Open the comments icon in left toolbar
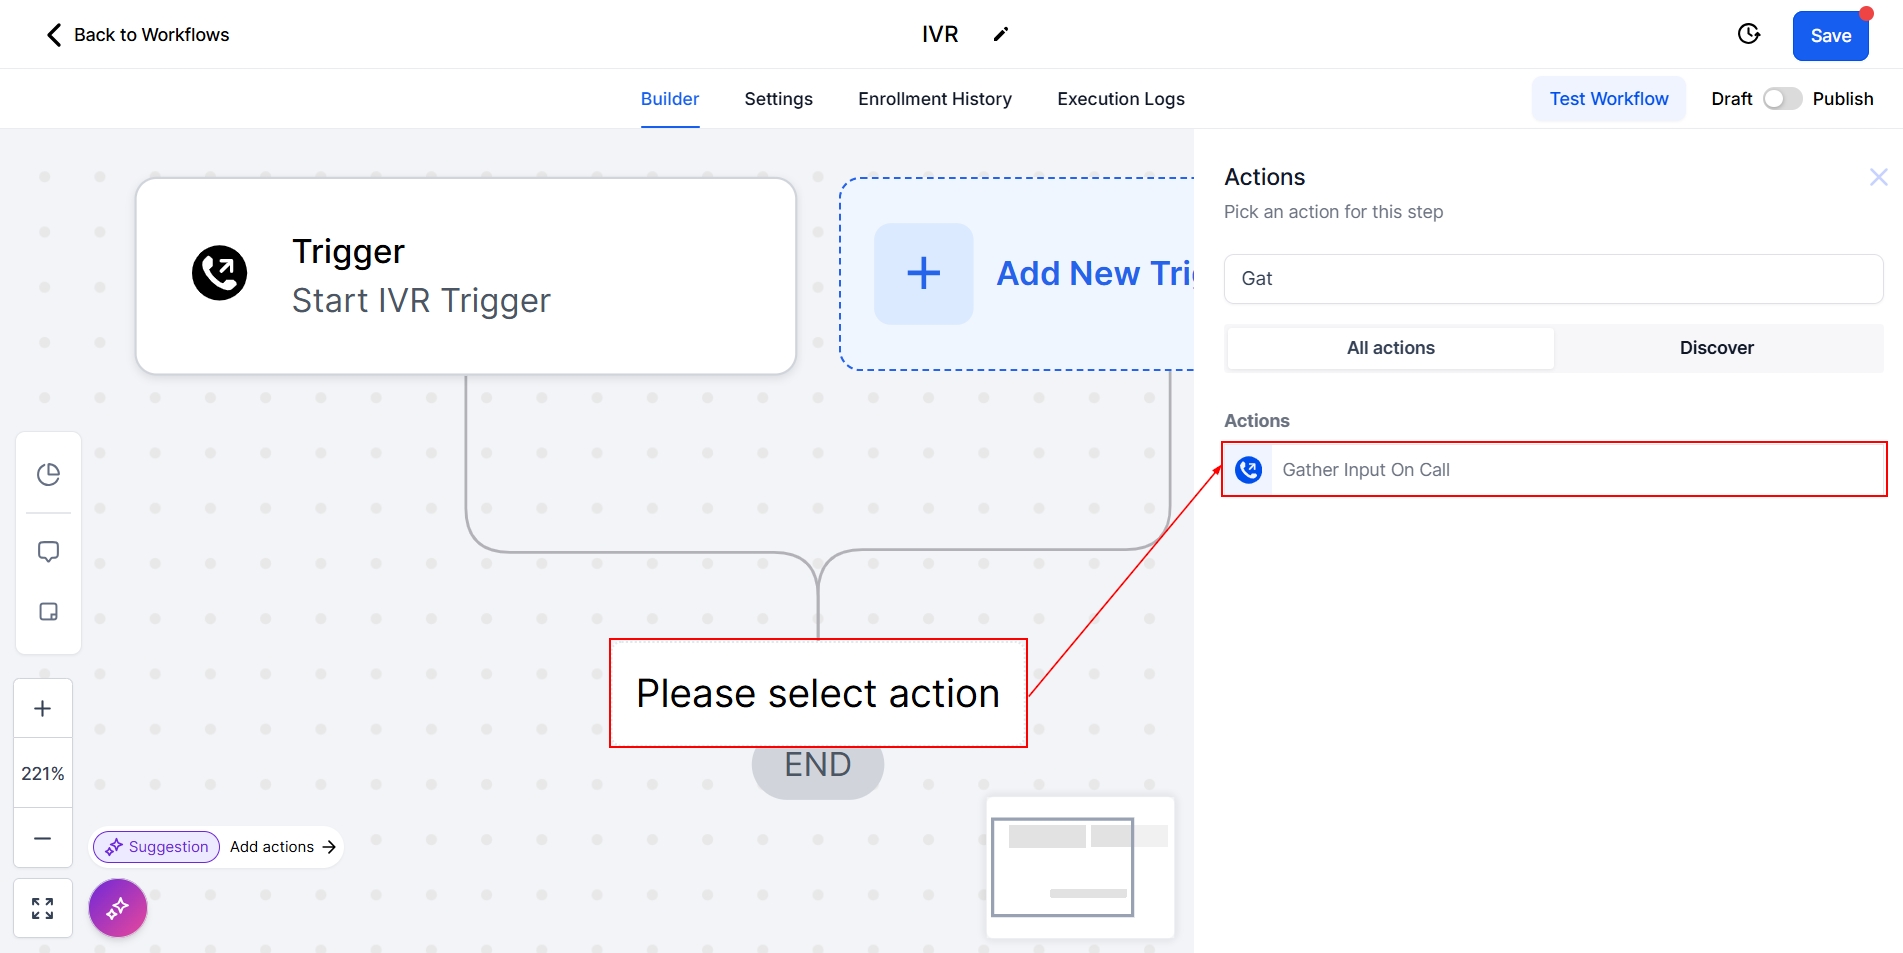 click(48, 552)
